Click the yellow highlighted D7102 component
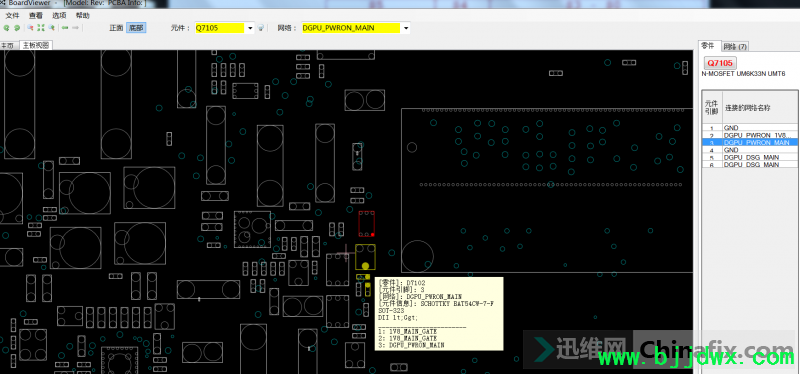 (x=365, y=257)
